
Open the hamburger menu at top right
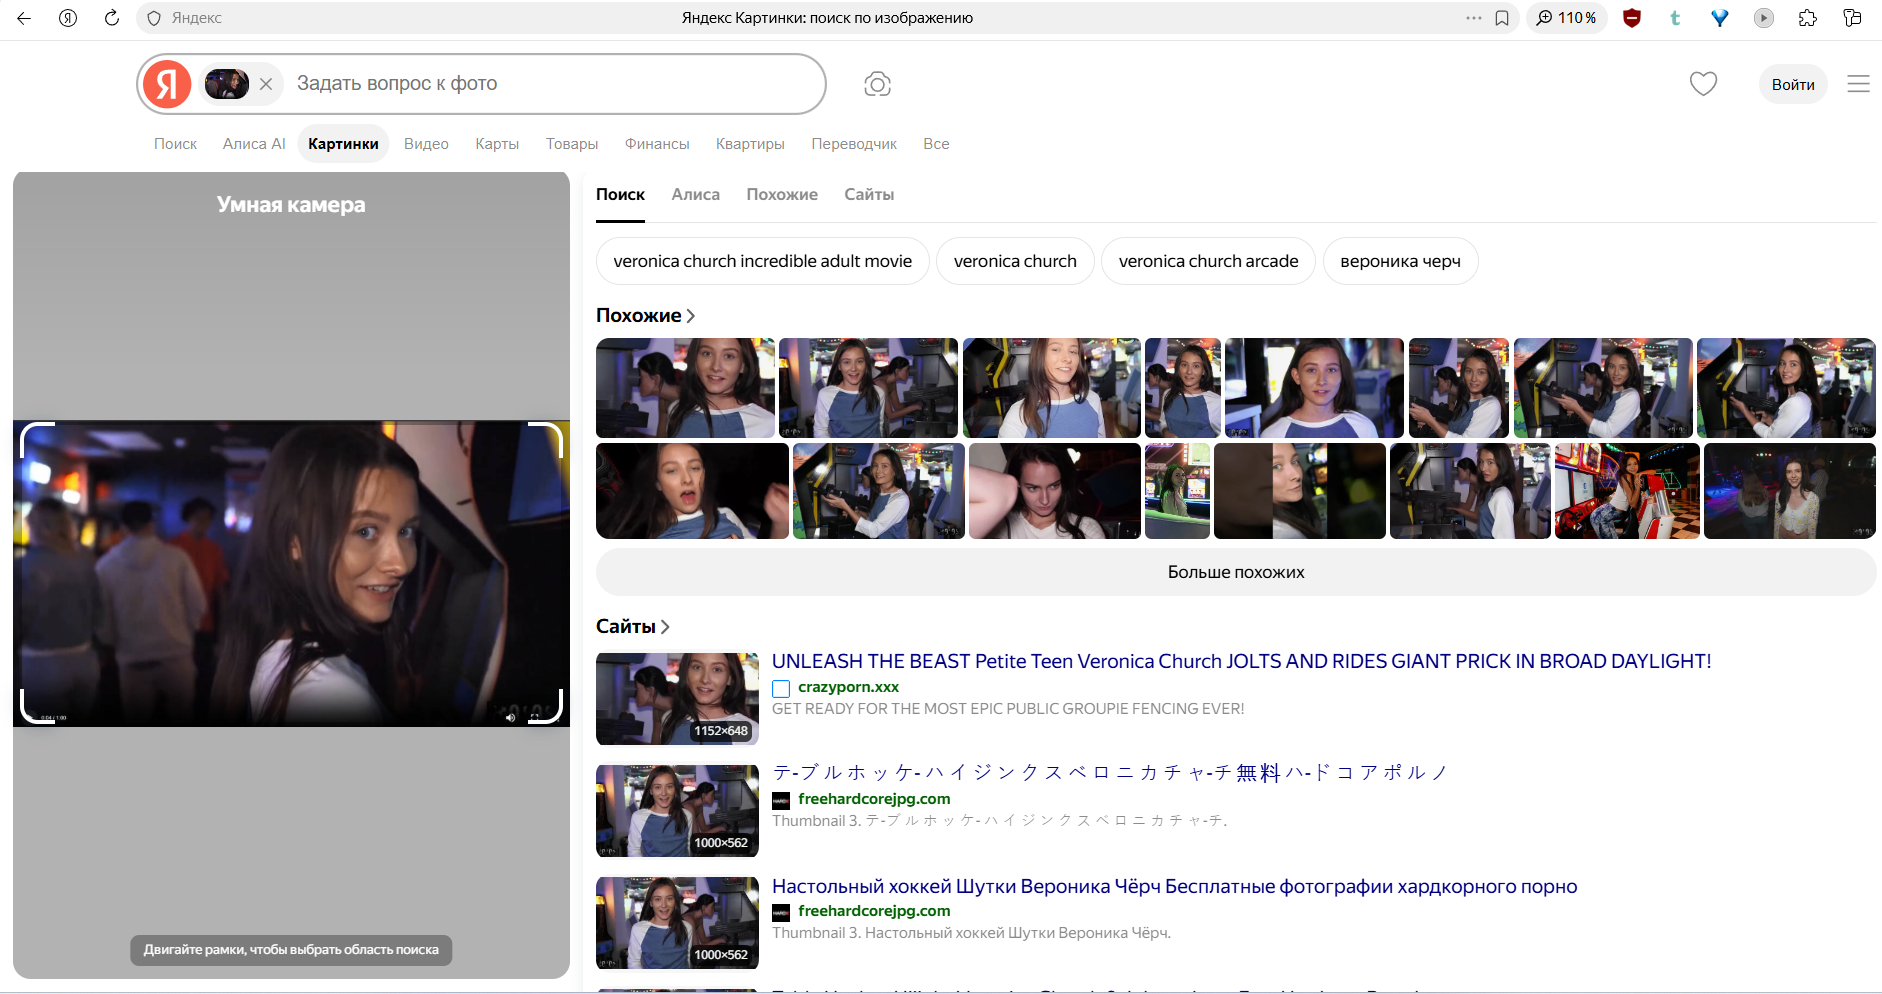[x=1858, y=84]
